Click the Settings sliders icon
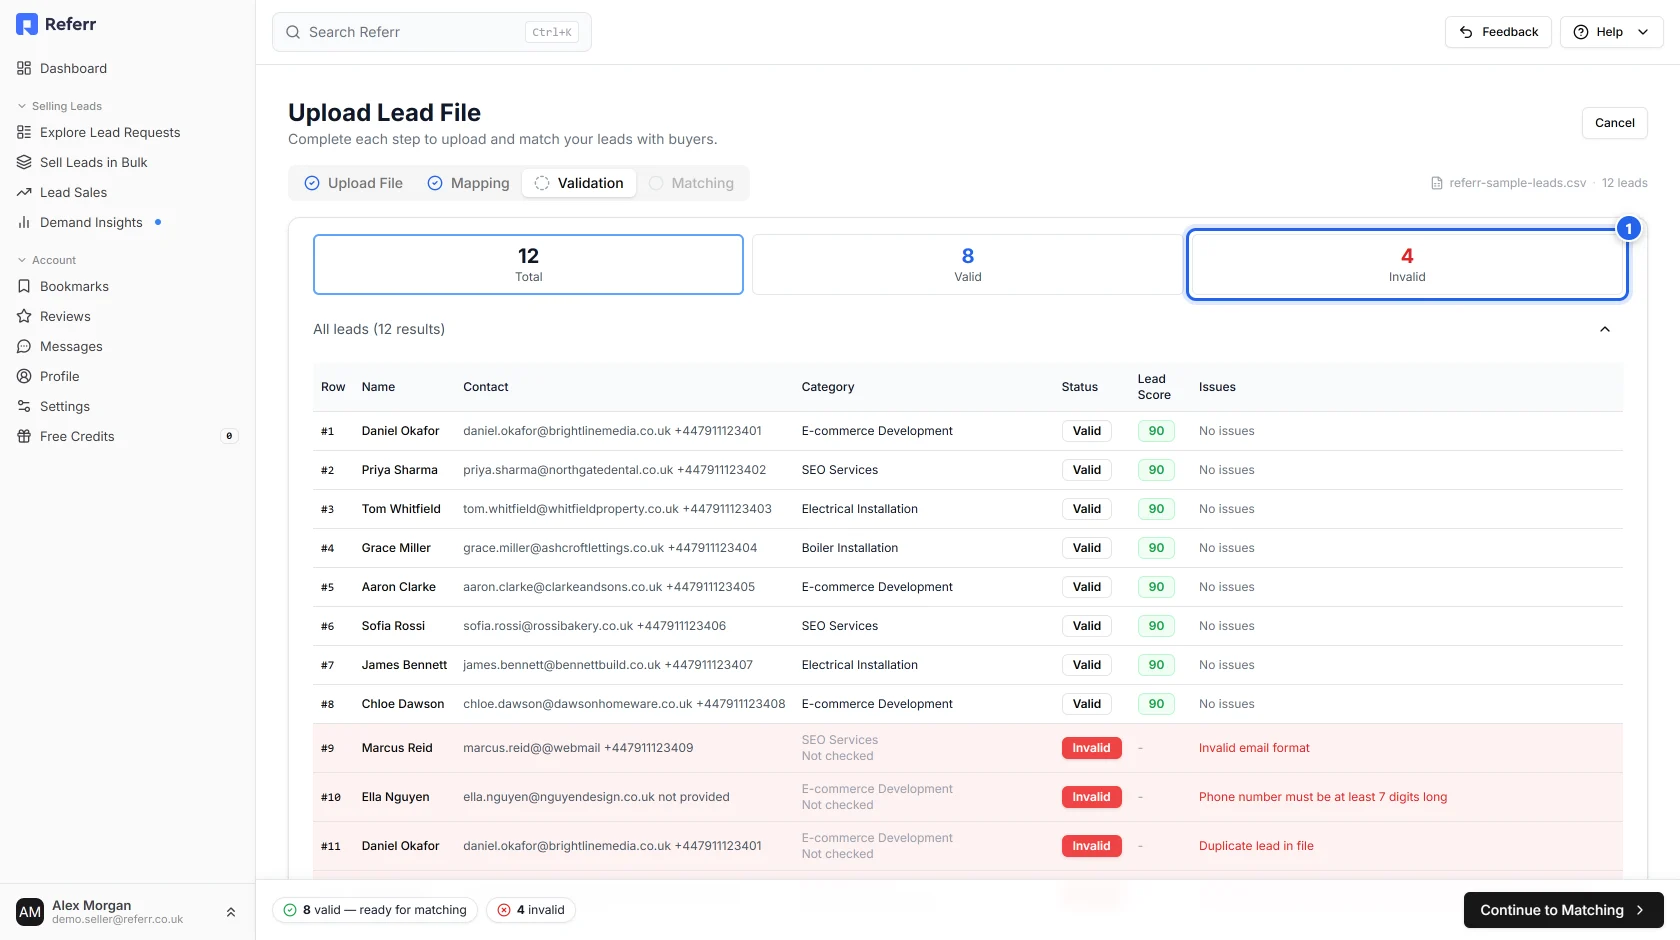Screen dimensions: 1680x940 coord(24,406)
